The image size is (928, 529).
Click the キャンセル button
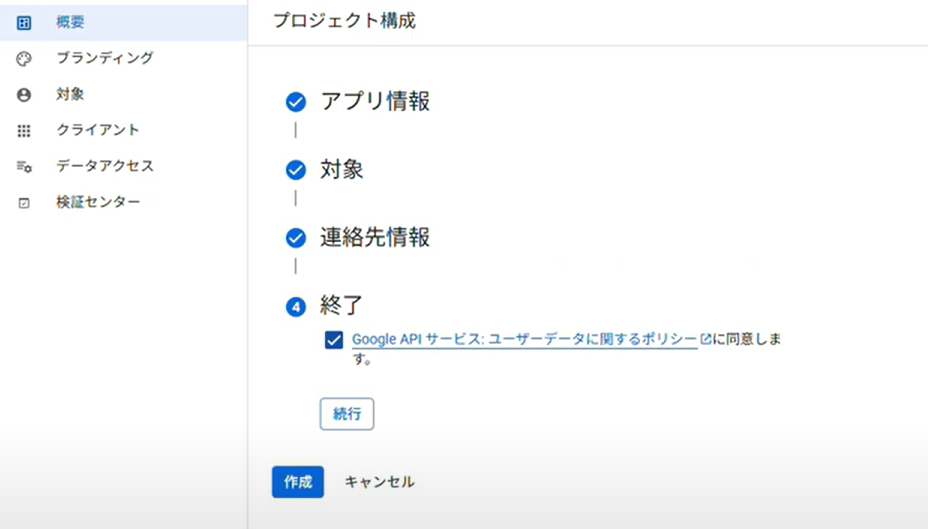pos(379,482)
